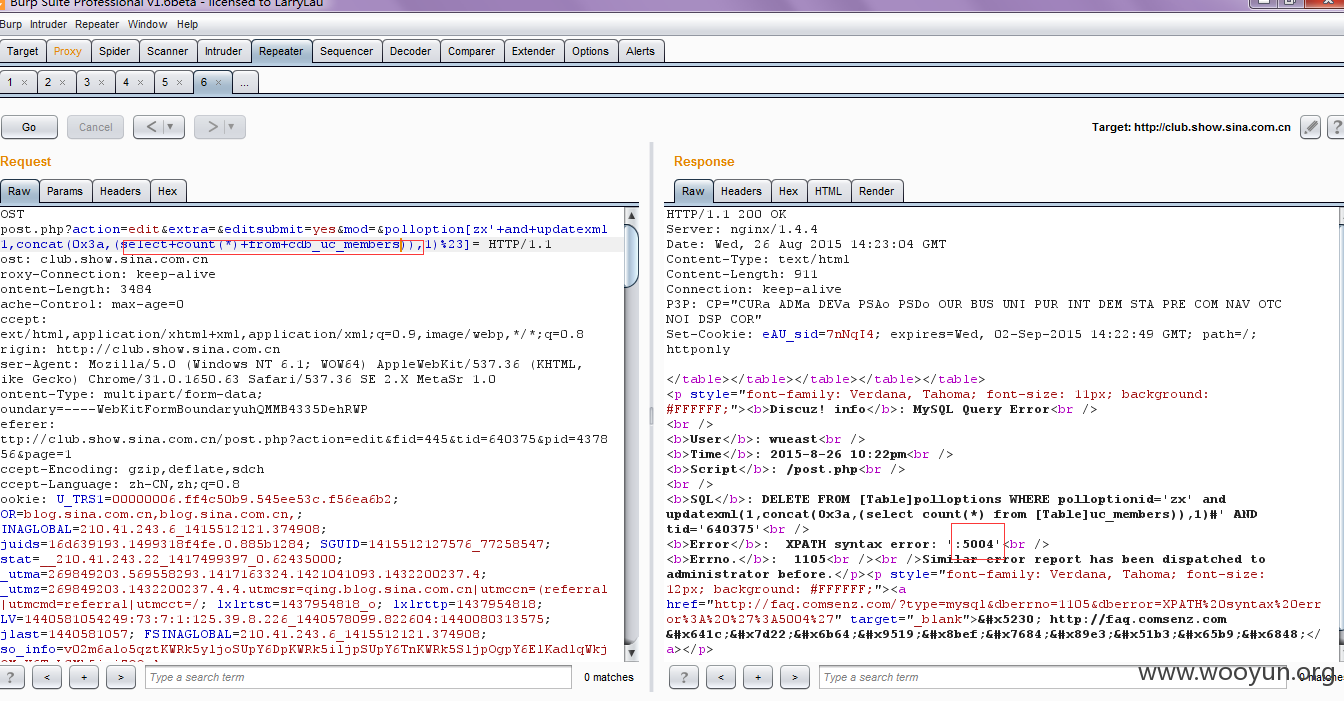
Task: Switch to the Comparer tab
Action: pyautogui.click(x=471, y=51)
